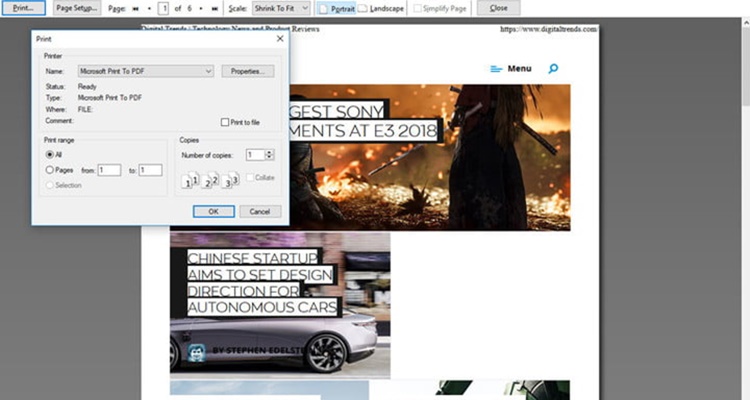Click the previous page arrow

(149, 8)
